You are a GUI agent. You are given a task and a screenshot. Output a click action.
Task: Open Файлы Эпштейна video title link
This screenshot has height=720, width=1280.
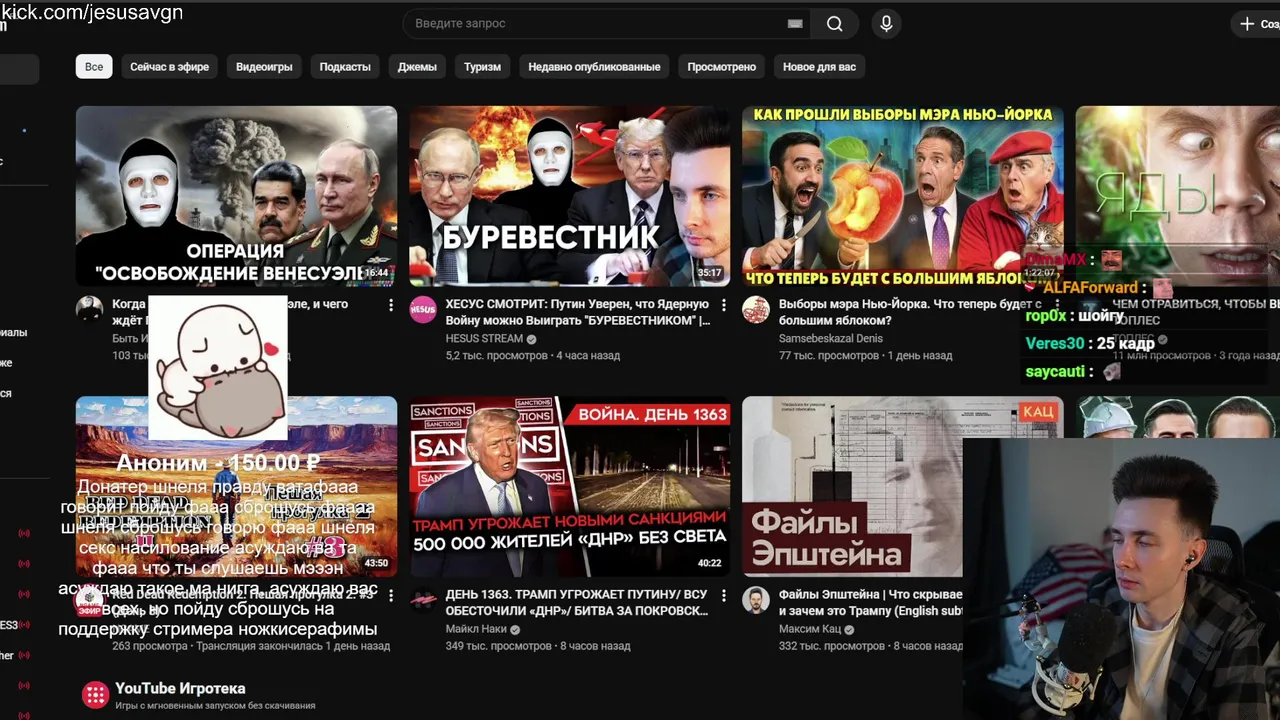click(870, 602)
